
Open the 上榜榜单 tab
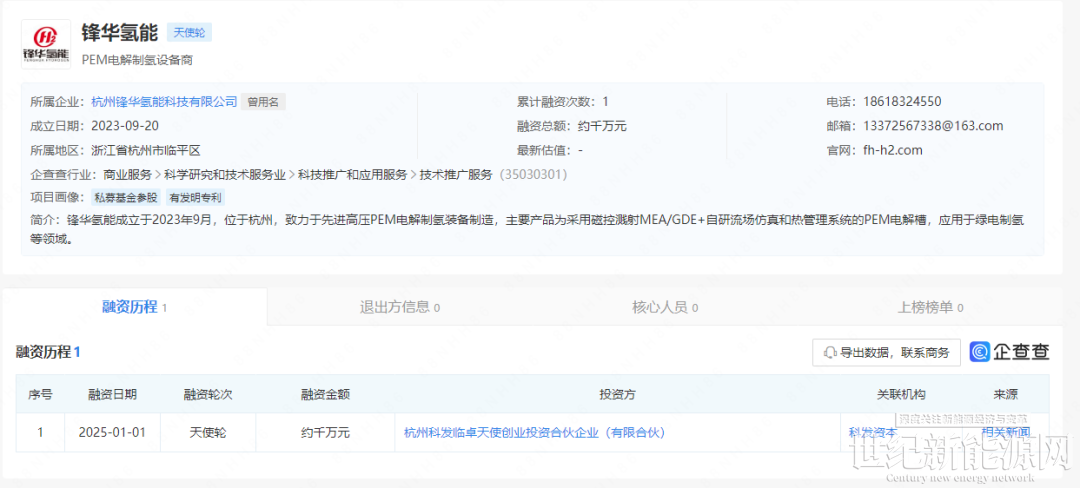pyautogui.click(x=931, y=307)
